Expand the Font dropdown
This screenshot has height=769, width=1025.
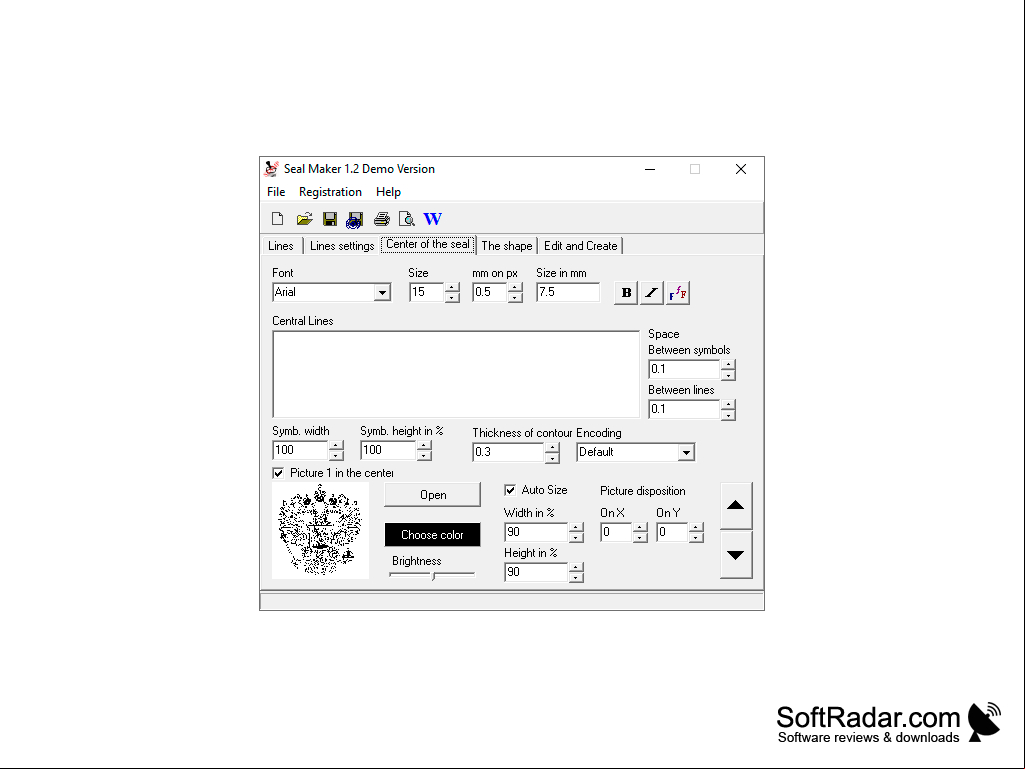click(382, 292)
